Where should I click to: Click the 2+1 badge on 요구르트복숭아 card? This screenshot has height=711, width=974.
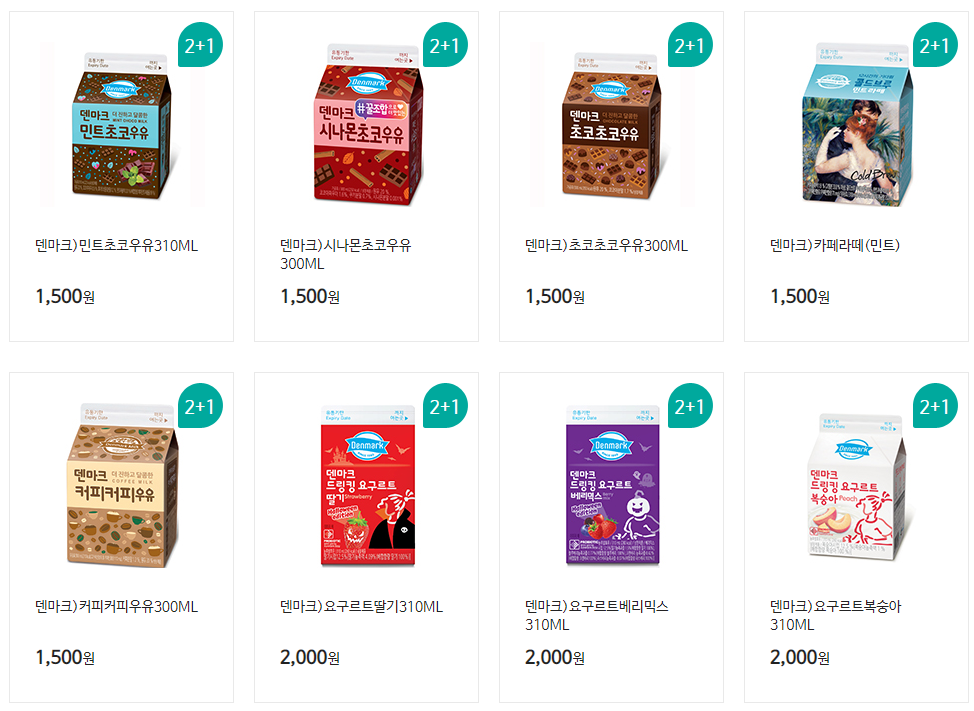pyautogui.click(x=935, y=406)
